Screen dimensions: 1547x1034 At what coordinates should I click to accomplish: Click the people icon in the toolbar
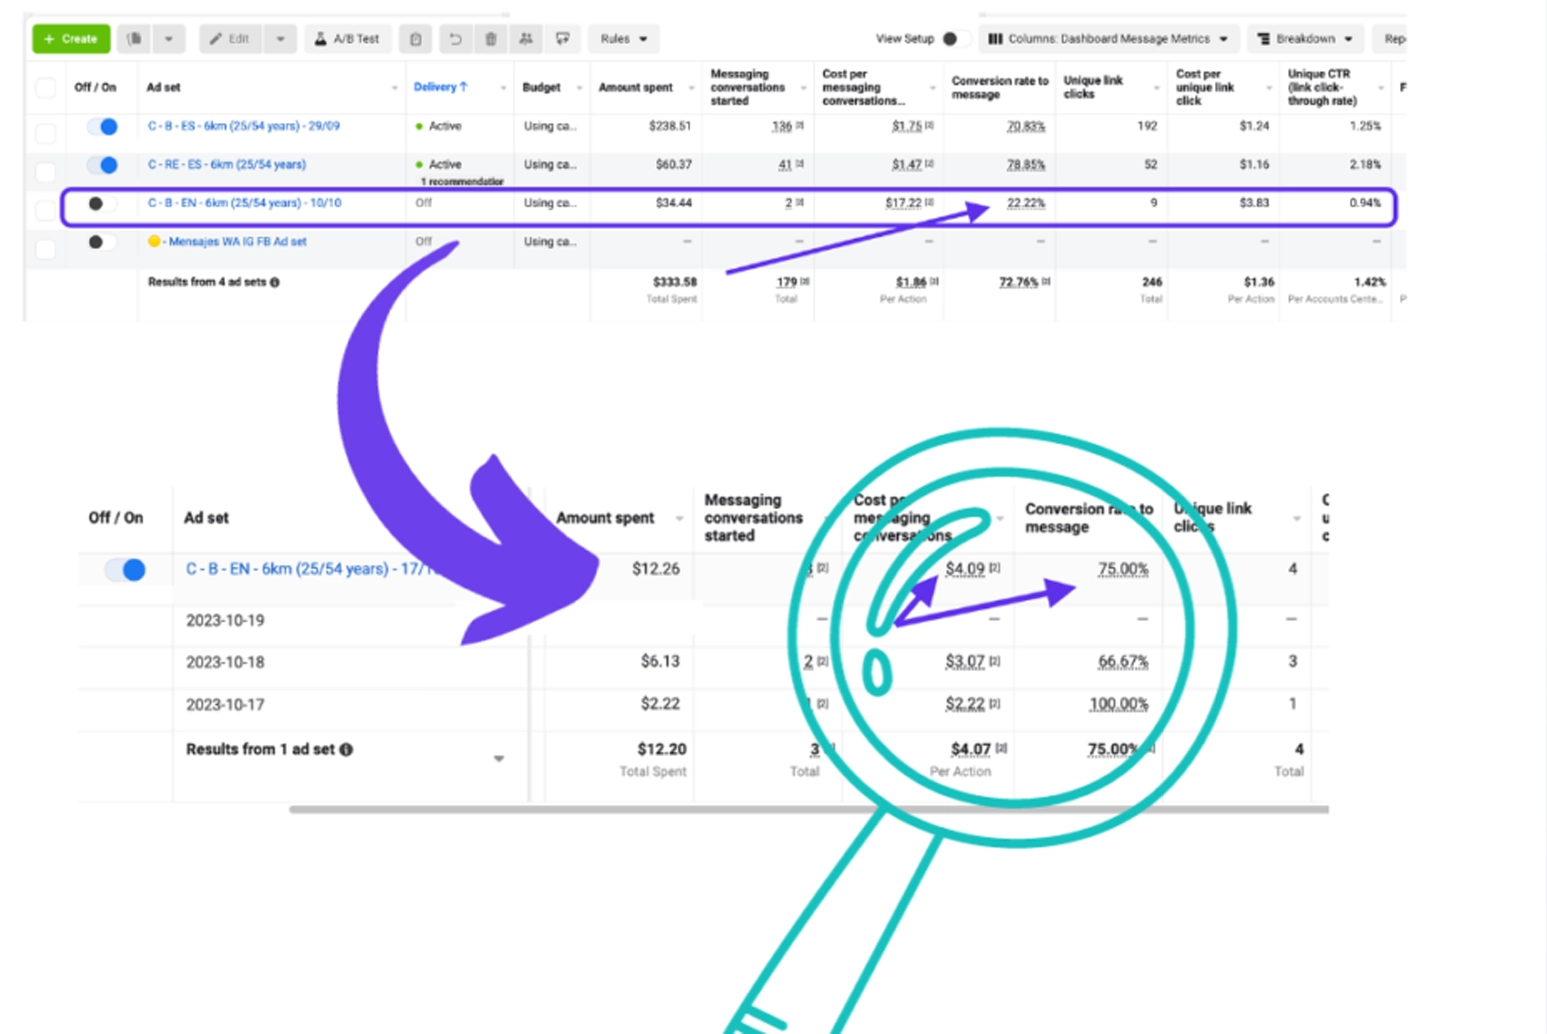pyautogui.click(x=526, y=39)
